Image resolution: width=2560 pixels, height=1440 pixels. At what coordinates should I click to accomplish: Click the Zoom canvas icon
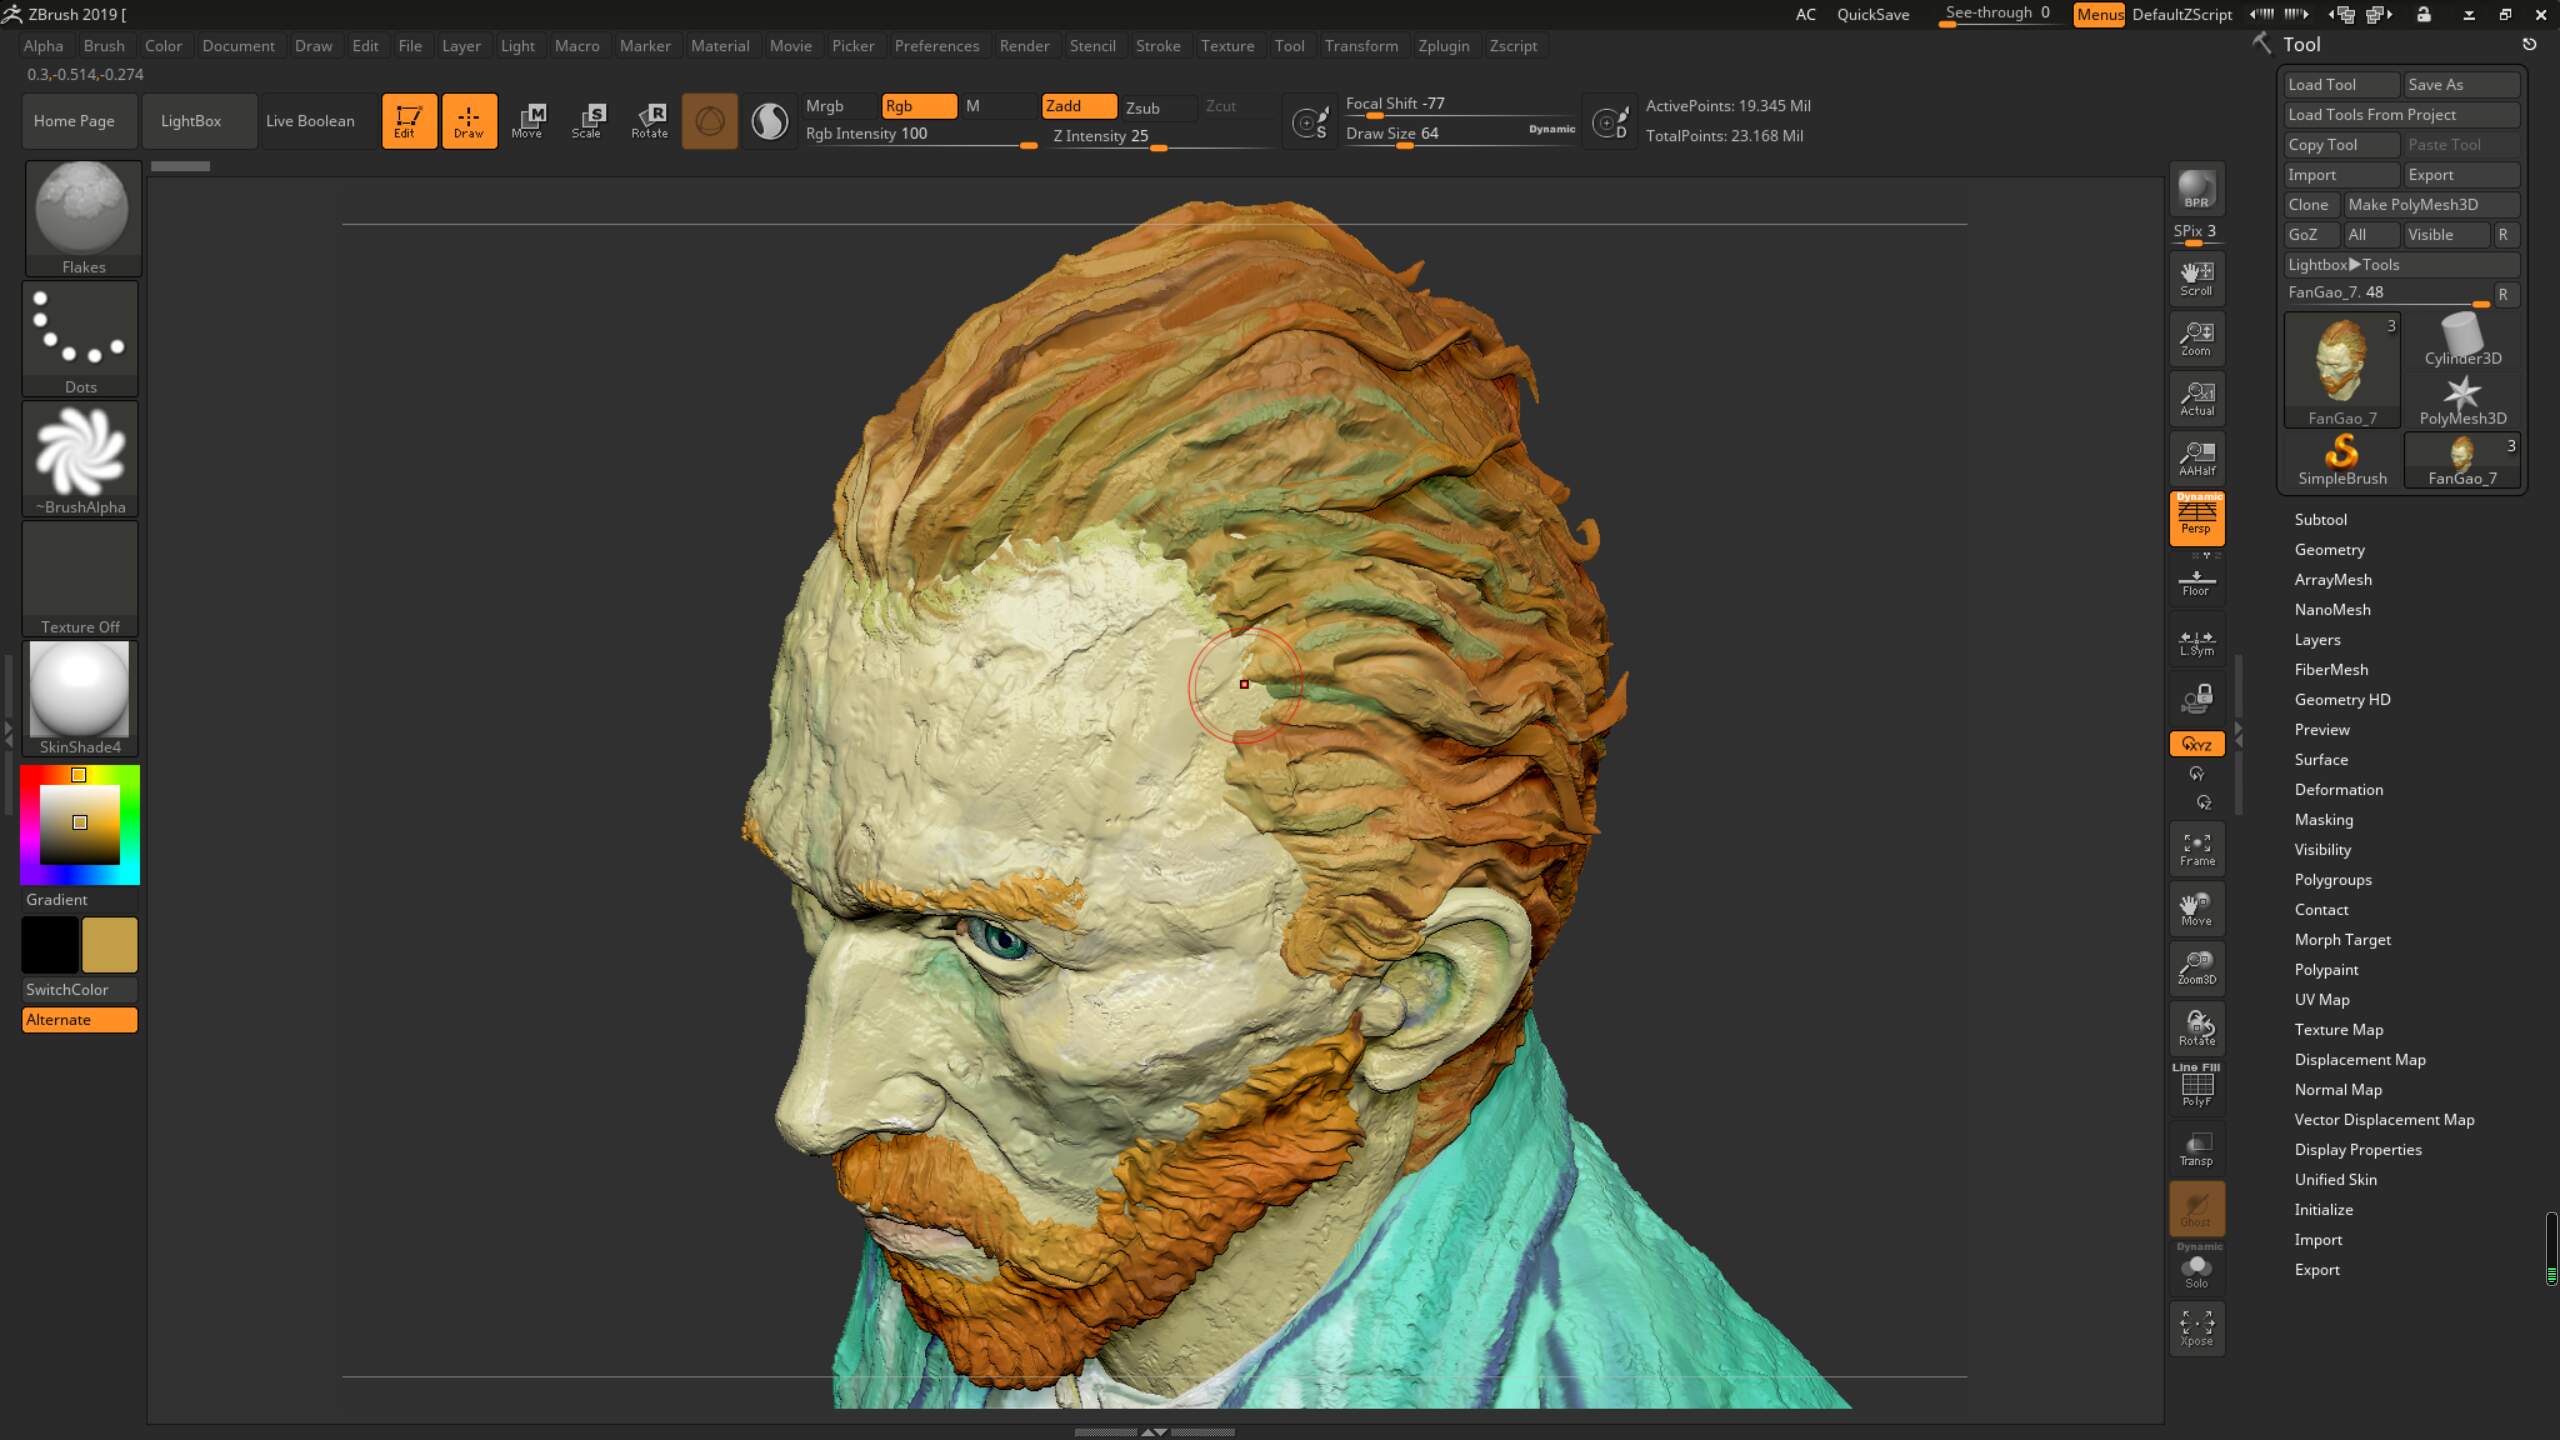pos(2197,339)
